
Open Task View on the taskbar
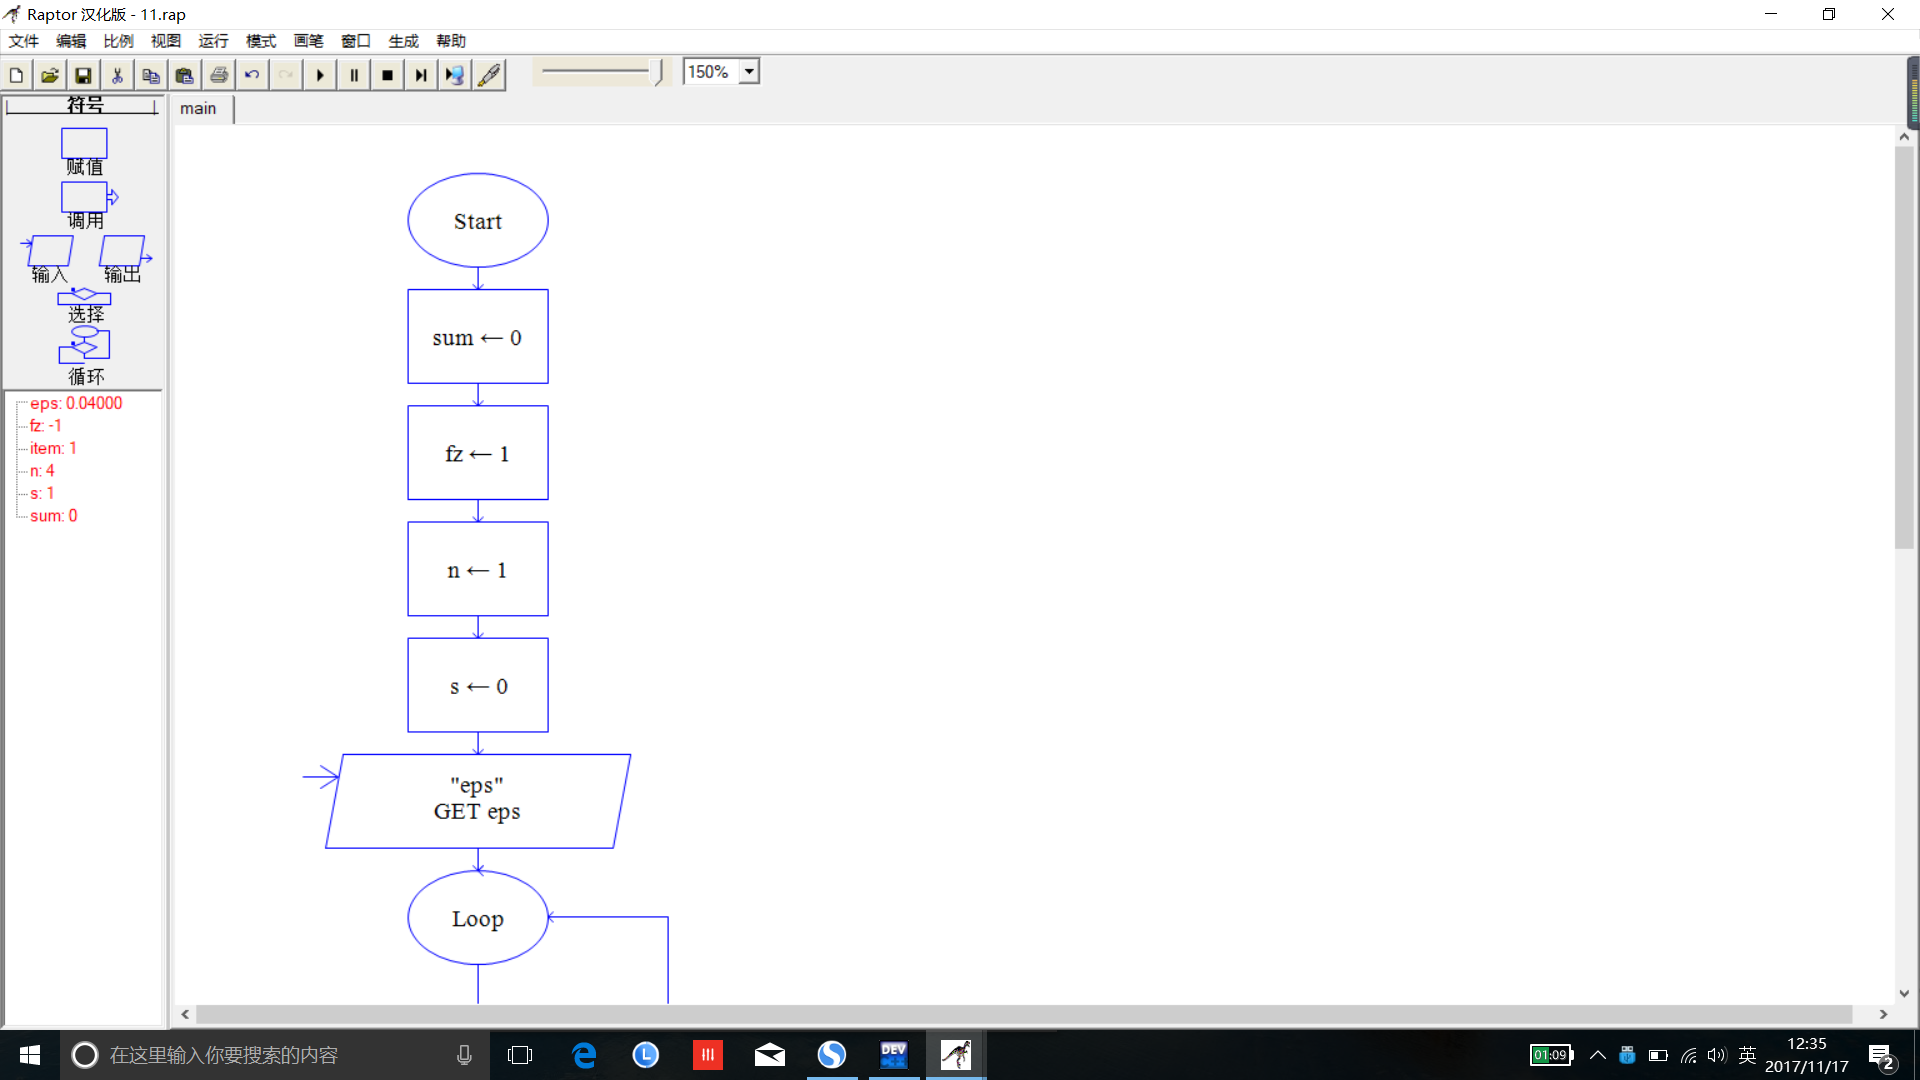[x=520, y=1055]
